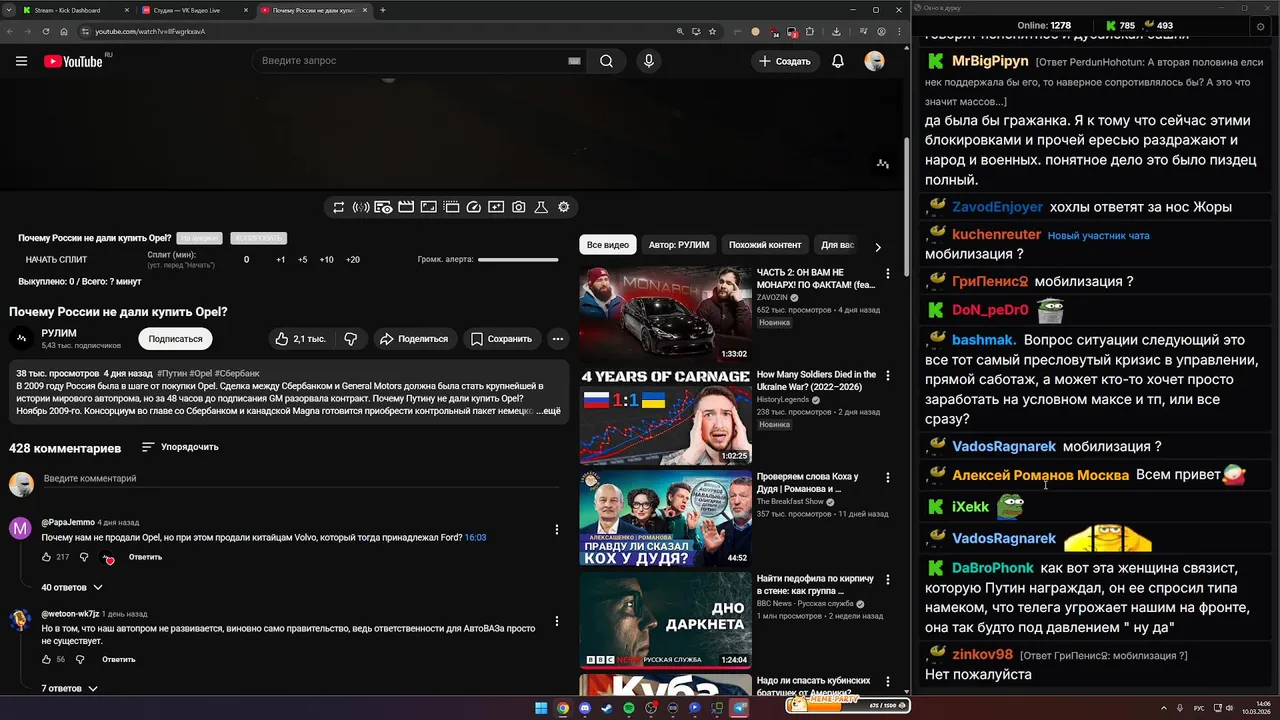Click the 'Поделиться' share button
Image resolution: width=1280 pixels, height=720 pixels.
point(414,339)
